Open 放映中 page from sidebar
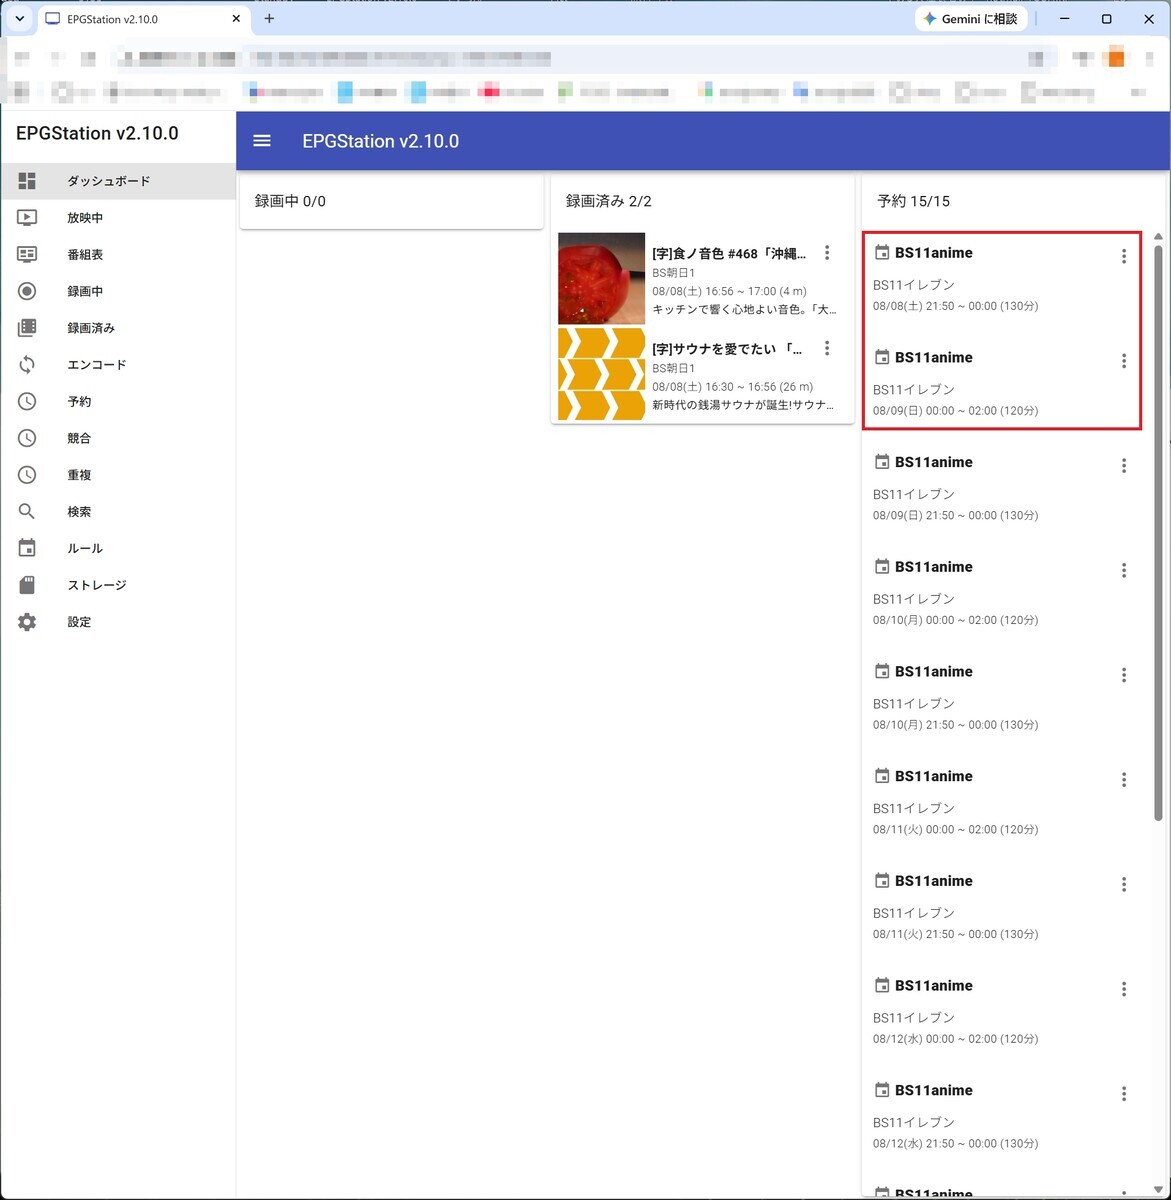 (118, 218)
